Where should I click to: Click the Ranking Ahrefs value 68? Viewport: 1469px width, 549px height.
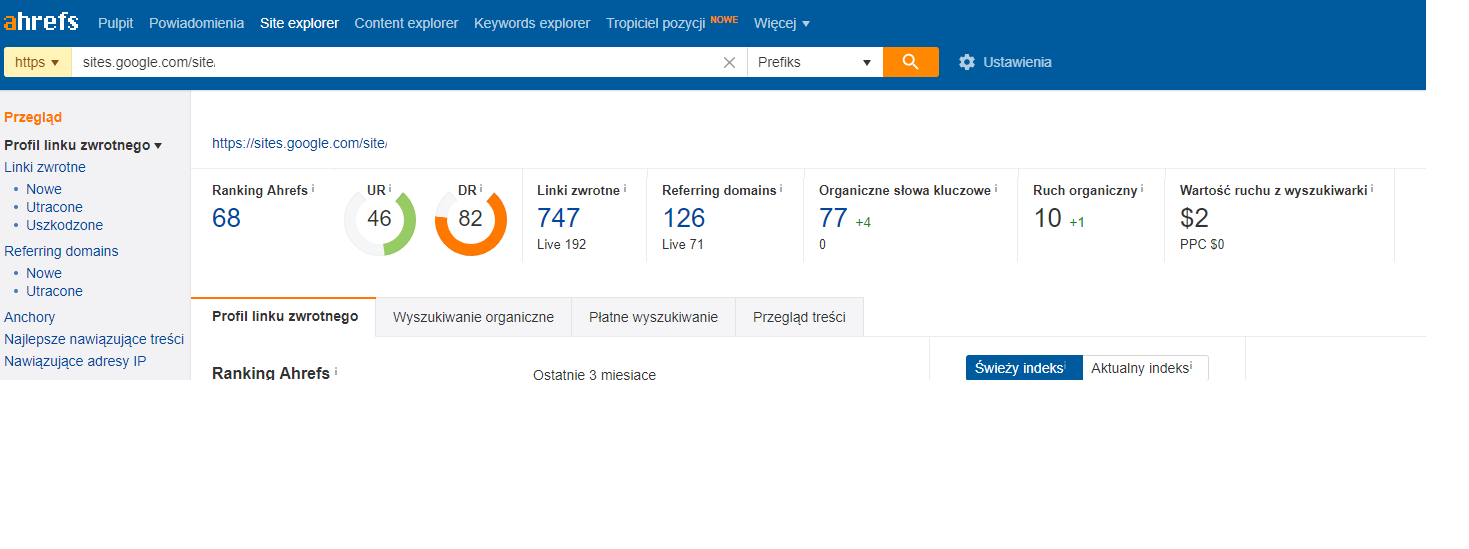click(226, 218)
